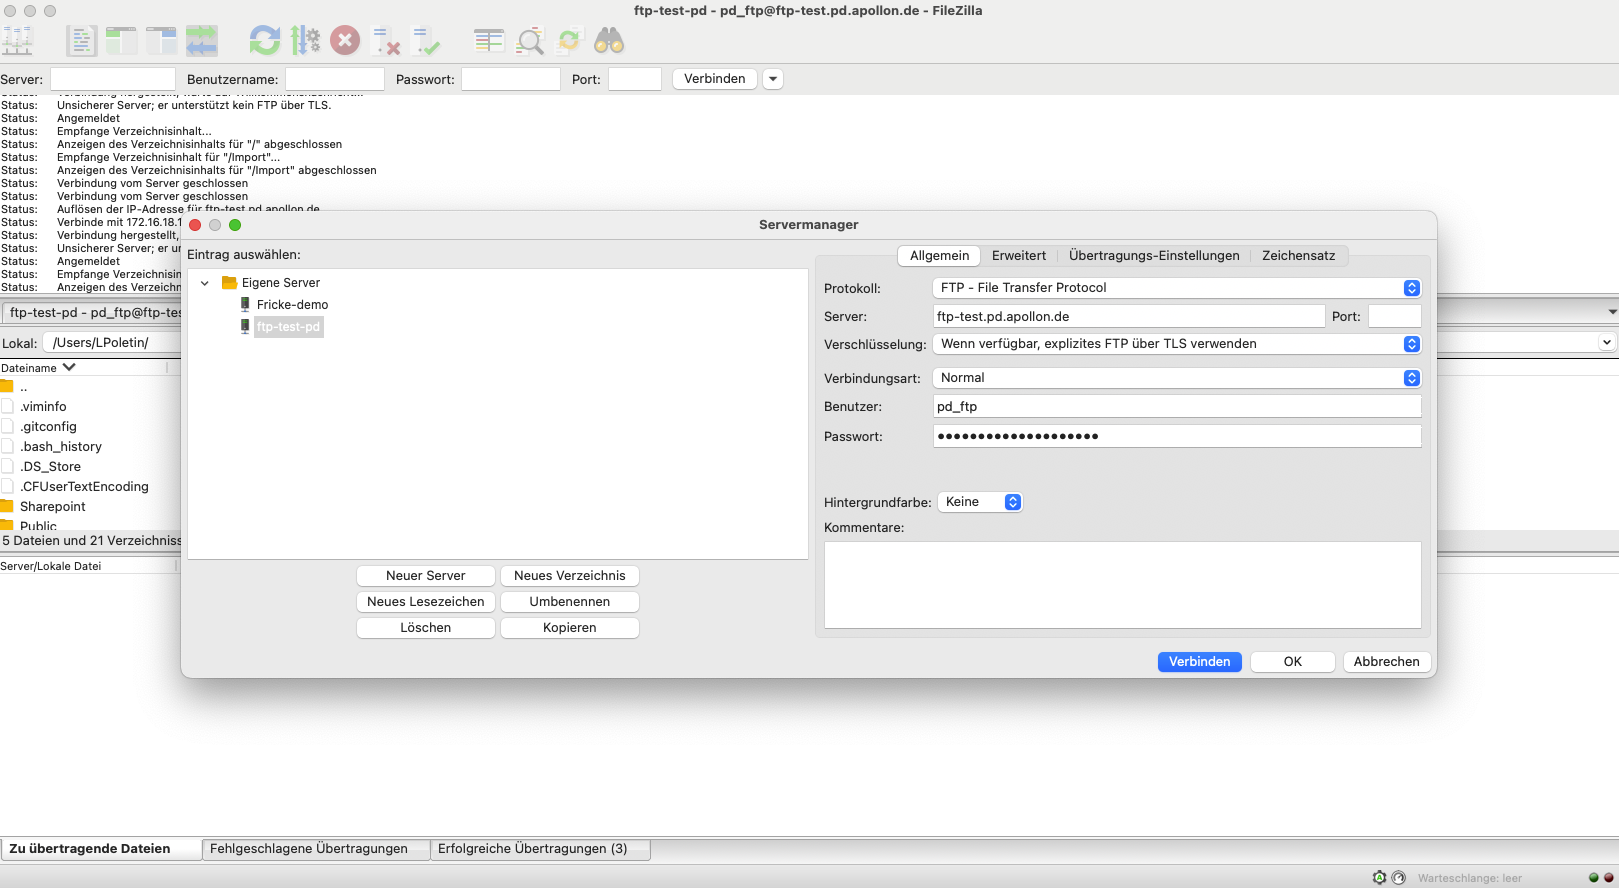Click the refresh file lists icon

265,41
